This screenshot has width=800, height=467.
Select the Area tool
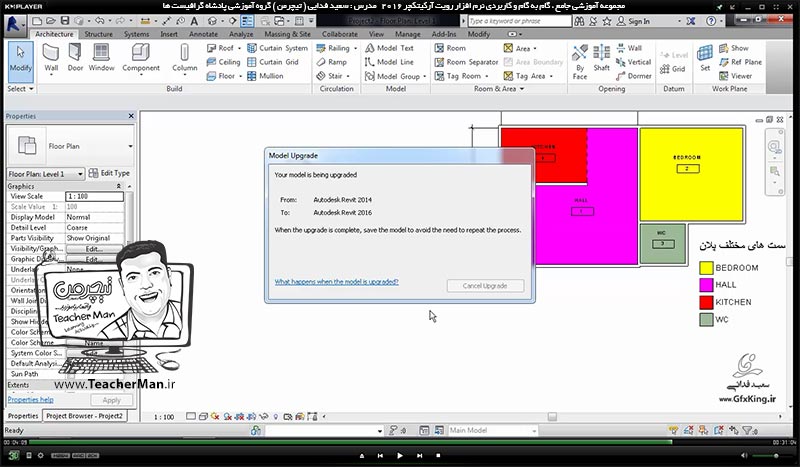[x=517, y=48]
